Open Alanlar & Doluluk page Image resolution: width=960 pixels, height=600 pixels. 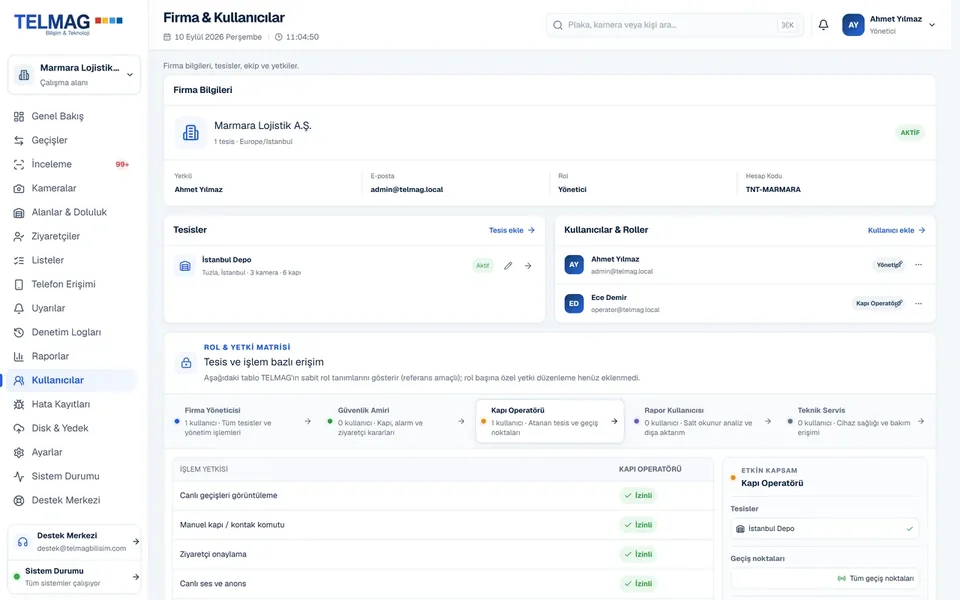(72, 212)
